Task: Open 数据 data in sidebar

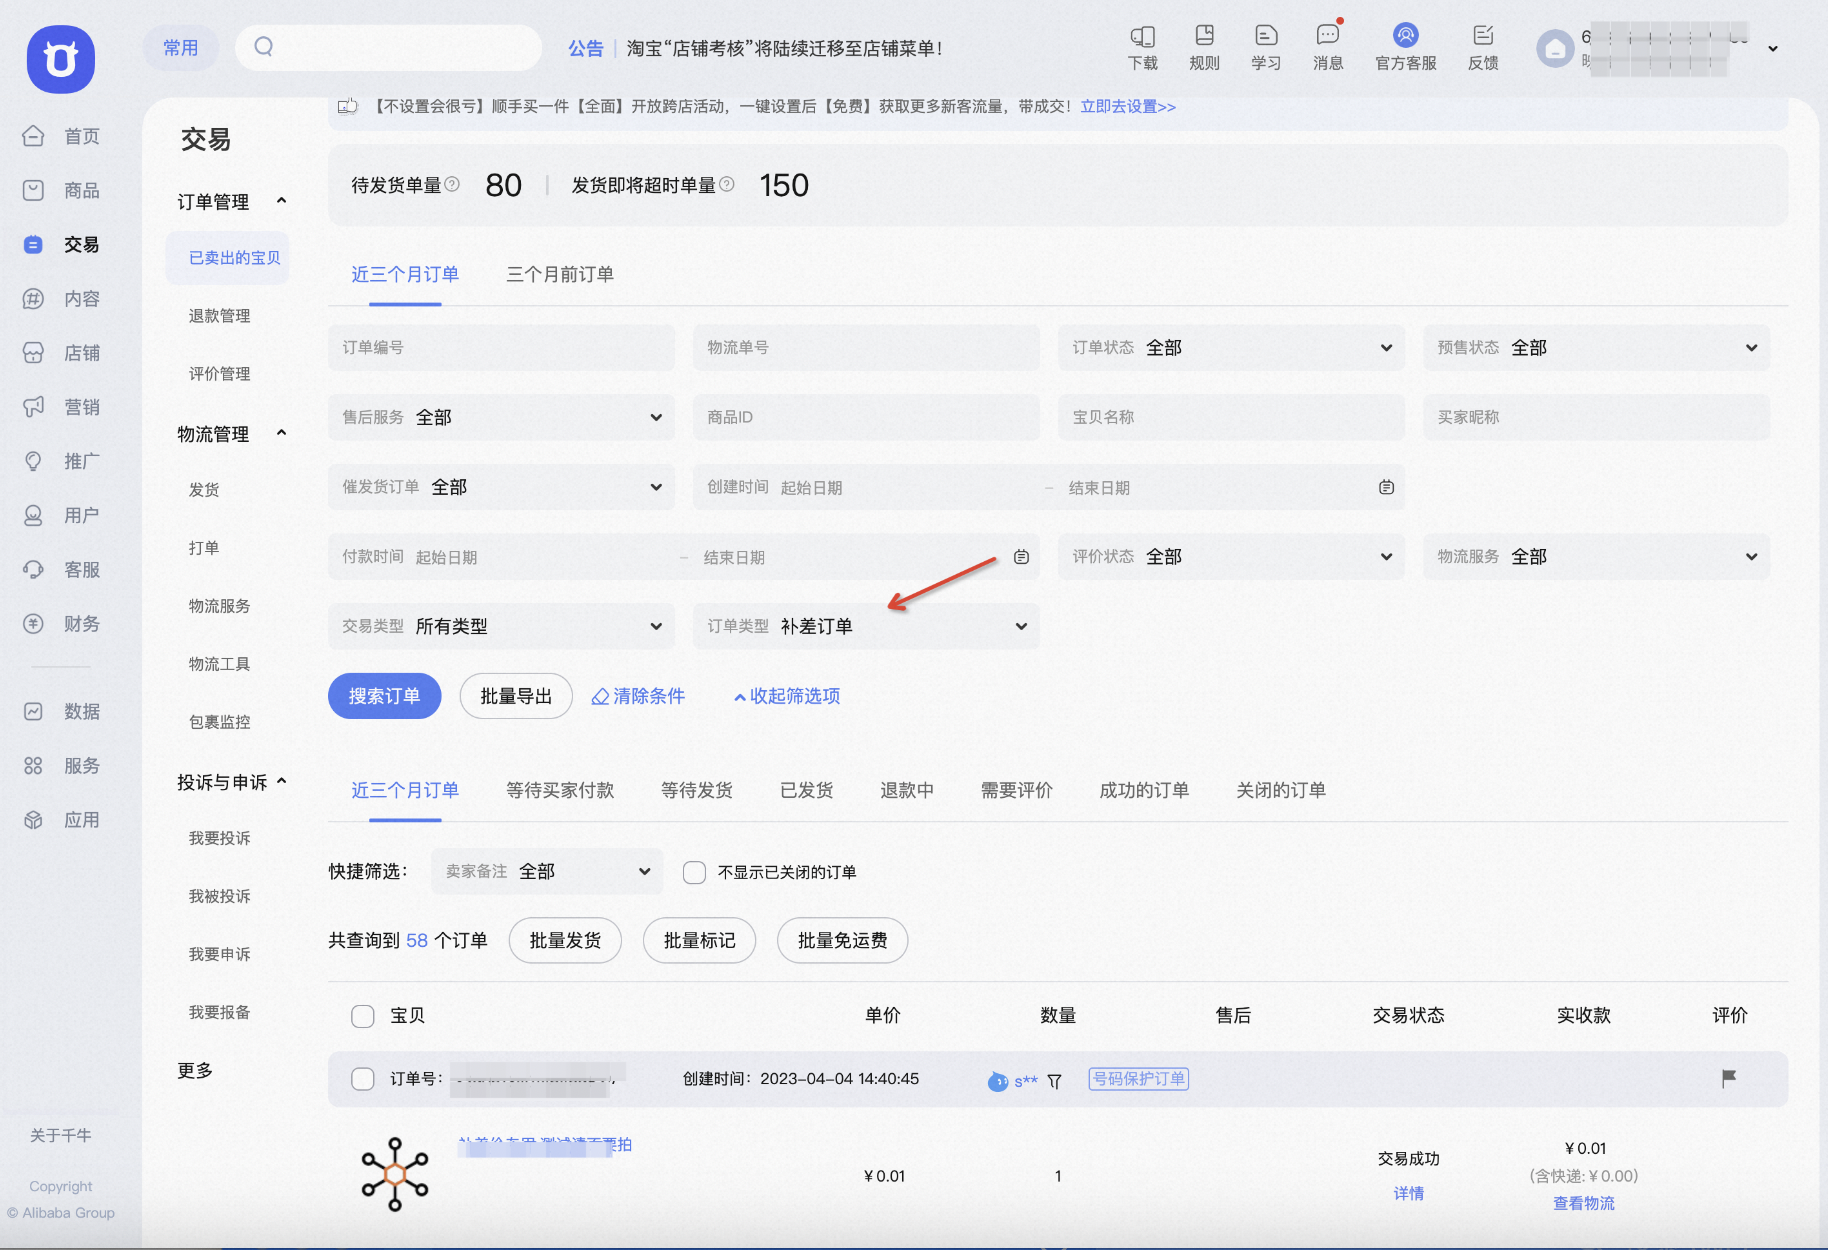Action: 62,711
